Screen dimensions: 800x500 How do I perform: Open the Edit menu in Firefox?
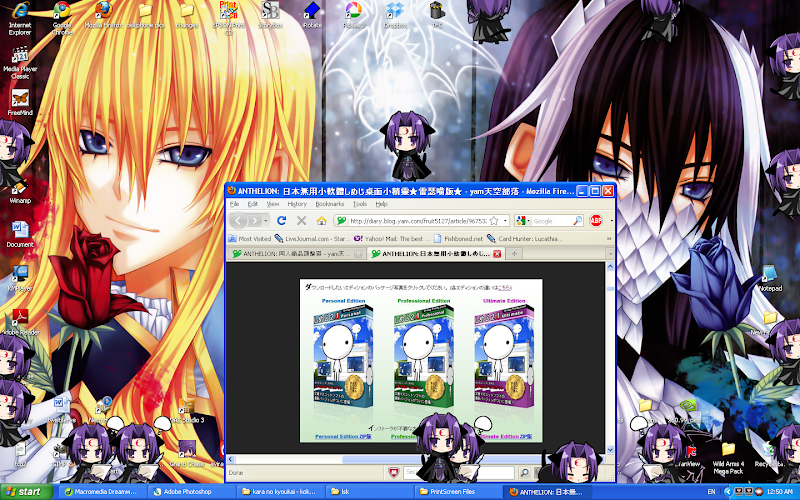(x=253, y=204)
